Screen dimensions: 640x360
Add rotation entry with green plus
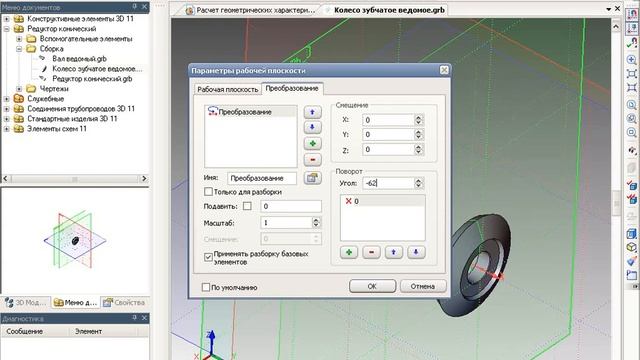point(349,252)
